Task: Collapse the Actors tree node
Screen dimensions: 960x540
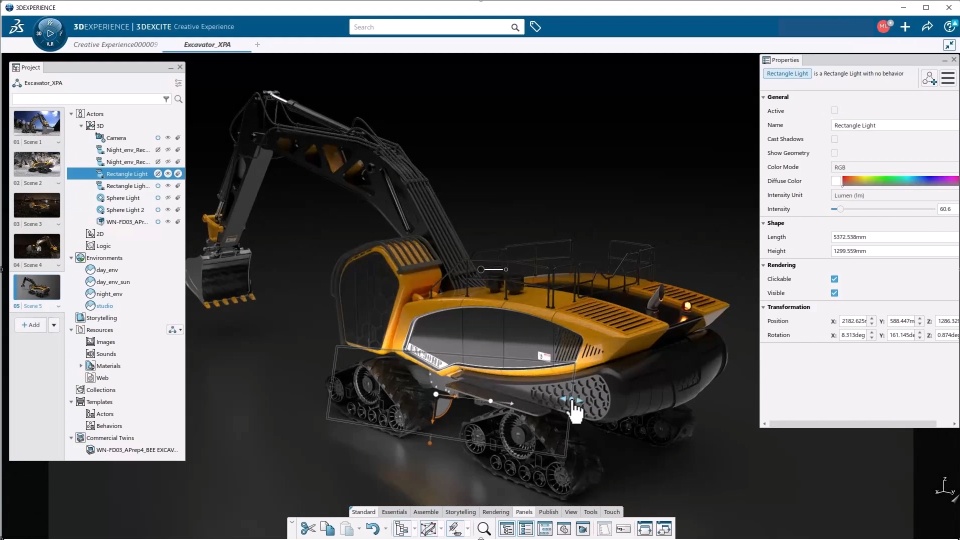Action: (72, 114)
